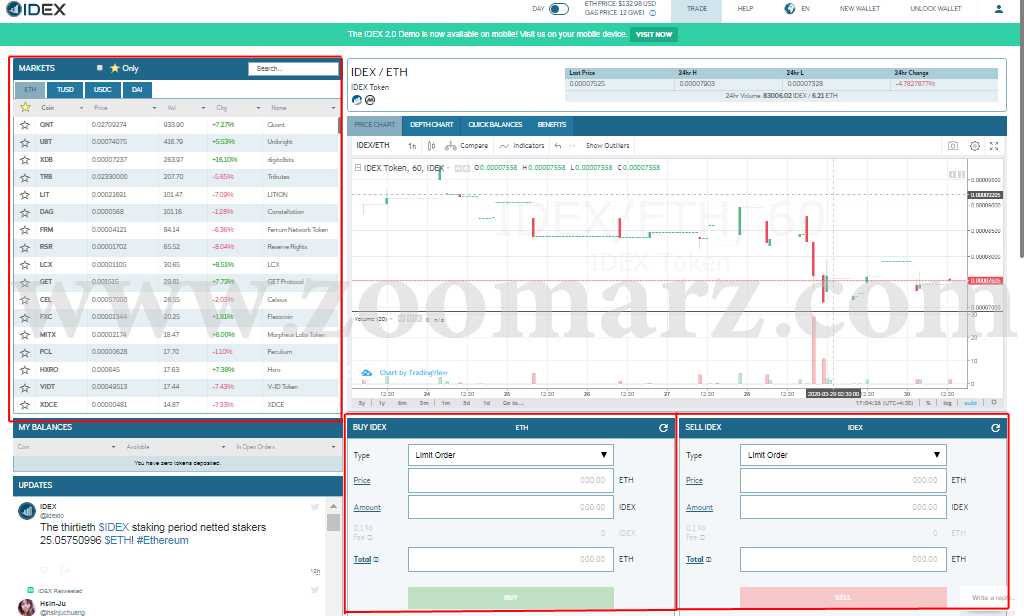Toggle log scale on the chart
The width and height of the screenshot is (1024, 616).
click(x=948, y=403)
